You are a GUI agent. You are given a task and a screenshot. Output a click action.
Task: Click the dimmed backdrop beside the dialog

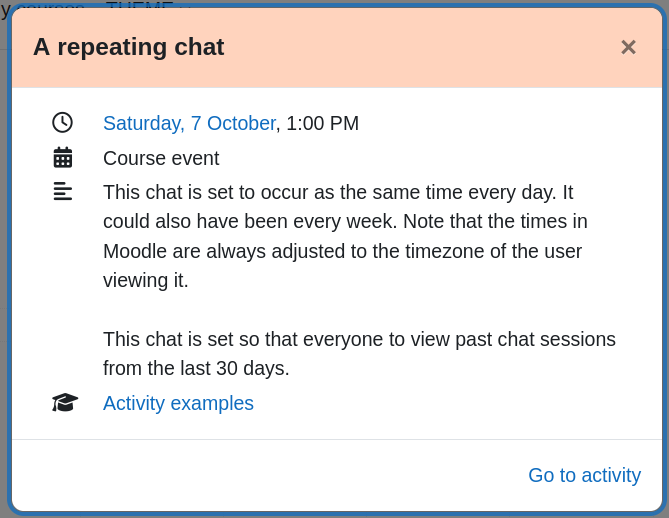point(4,256)
